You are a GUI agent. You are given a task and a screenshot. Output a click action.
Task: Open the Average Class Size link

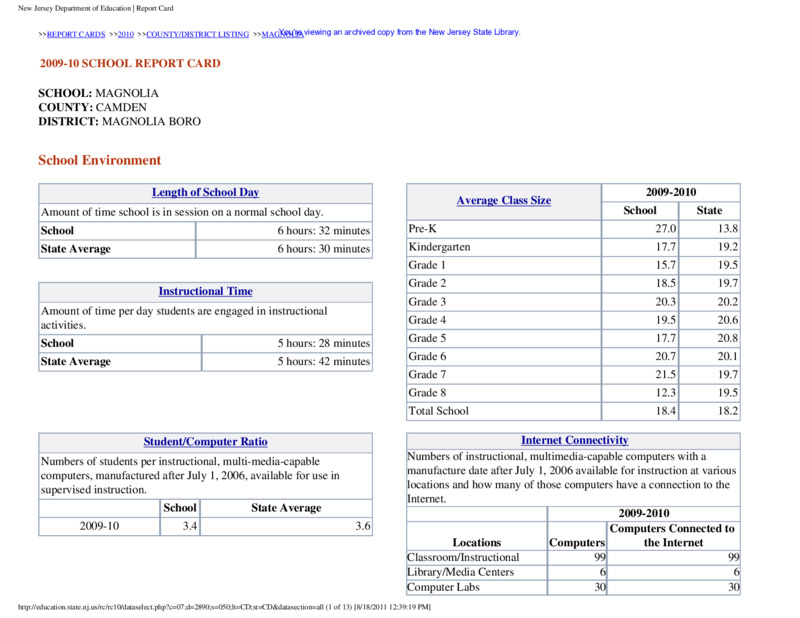(x=504, y=201)
